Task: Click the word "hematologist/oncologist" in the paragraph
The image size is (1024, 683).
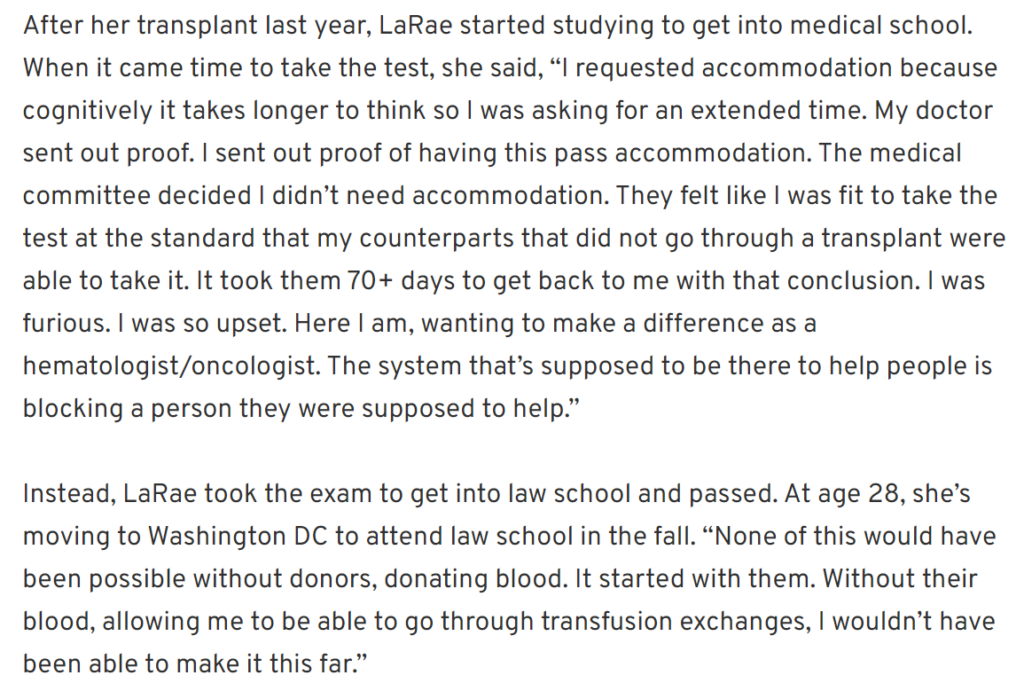Action: click(x=170, y=366)
